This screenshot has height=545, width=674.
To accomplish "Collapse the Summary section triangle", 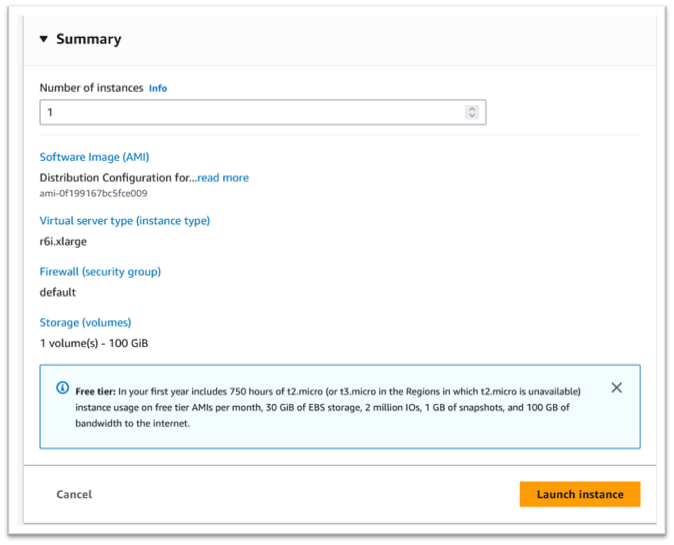I will tap(44, 40).
